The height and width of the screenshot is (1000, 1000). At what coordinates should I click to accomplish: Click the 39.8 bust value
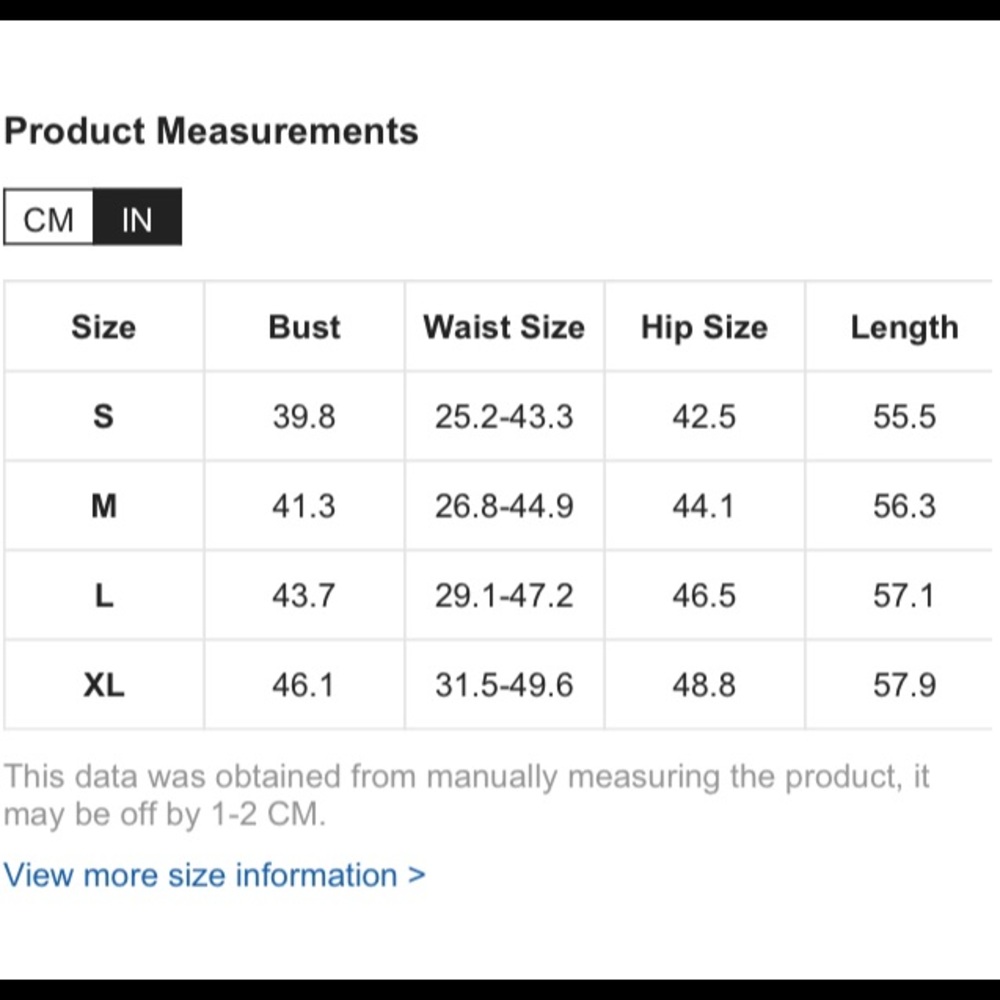[x=304, y=416]
